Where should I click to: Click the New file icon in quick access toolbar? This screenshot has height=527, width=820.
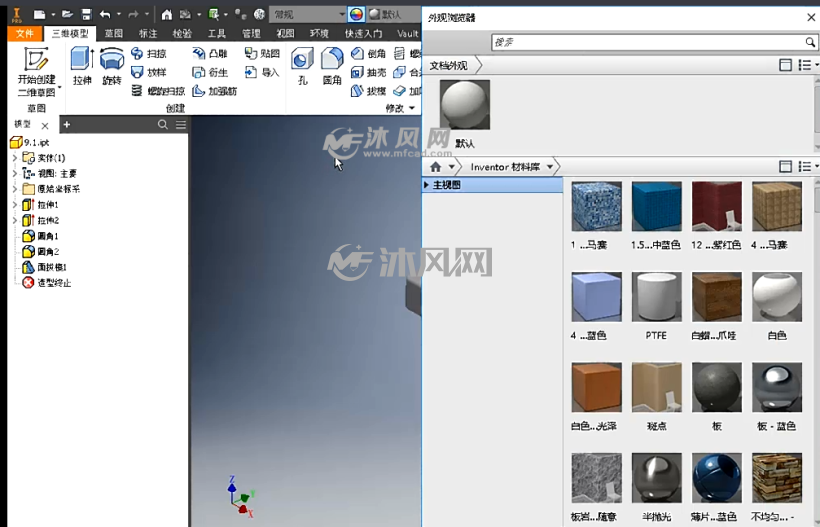coord(40,14)
